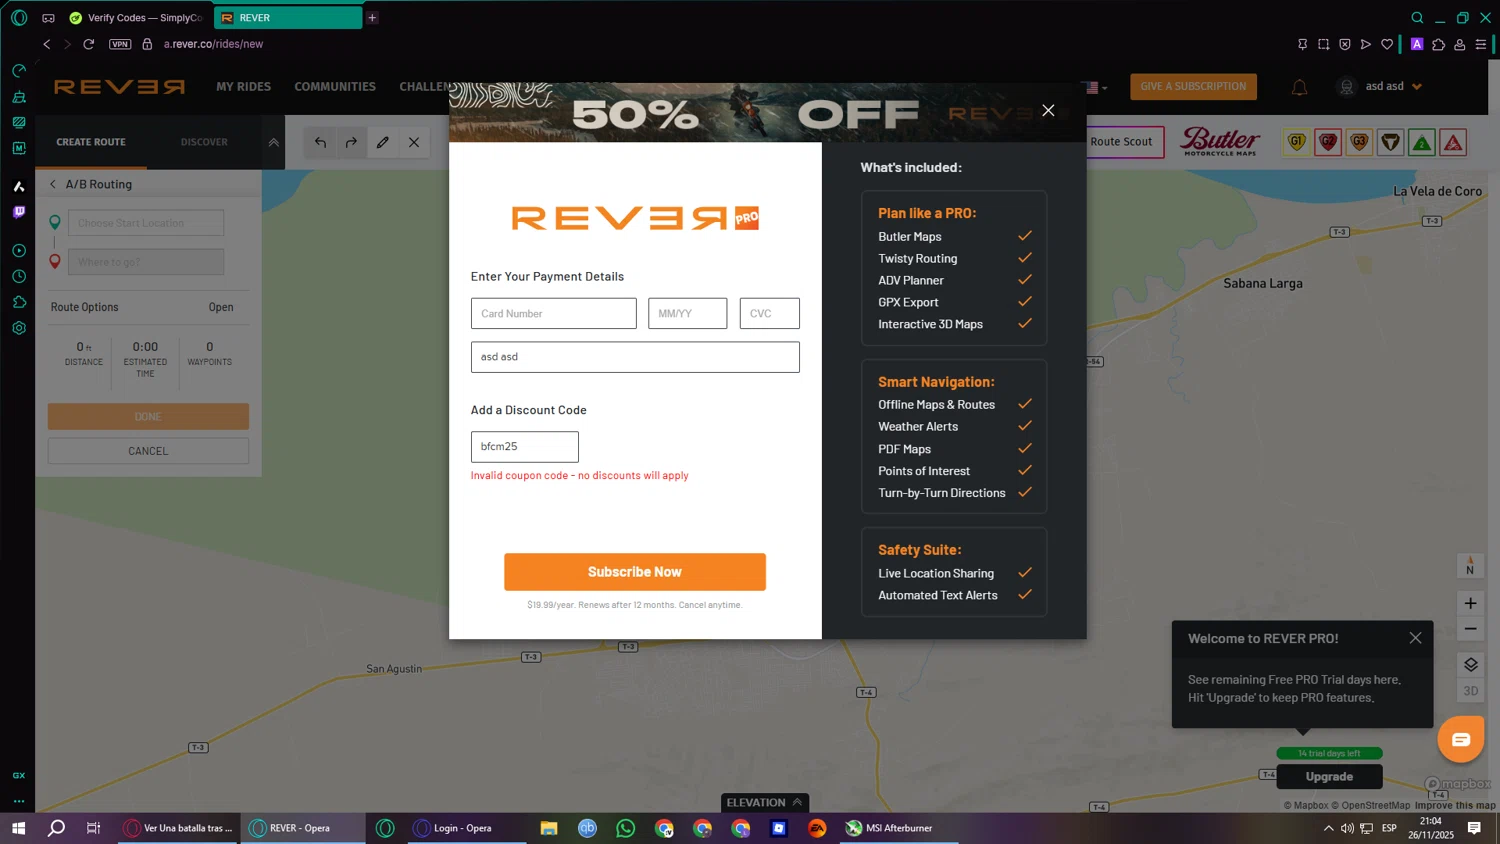Reload the page
This screenshot has height=844, width=1500.
point(89,44)
